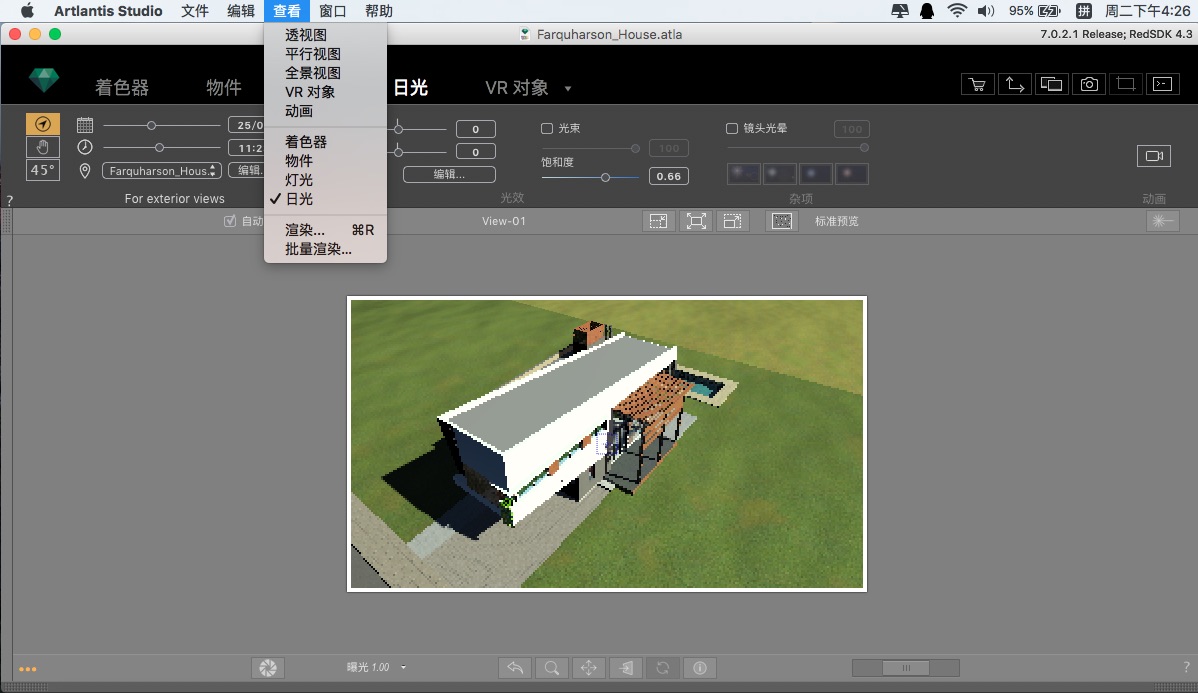Screen dimensions: 1198x693
Task: Click the undo arrow icon in bottom bar
Action: (515, 668)
